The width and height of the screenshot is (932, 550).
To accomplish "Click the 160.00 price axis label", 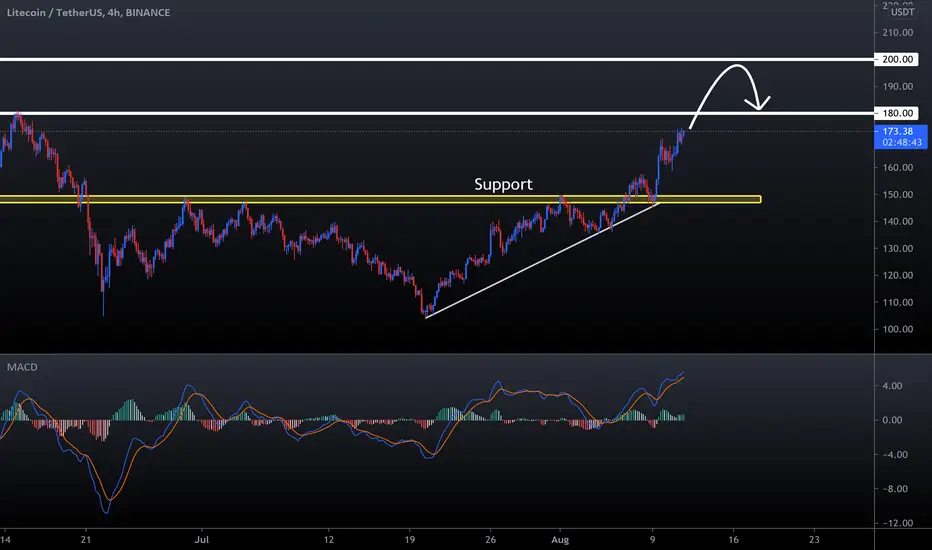I will point(898,168).
